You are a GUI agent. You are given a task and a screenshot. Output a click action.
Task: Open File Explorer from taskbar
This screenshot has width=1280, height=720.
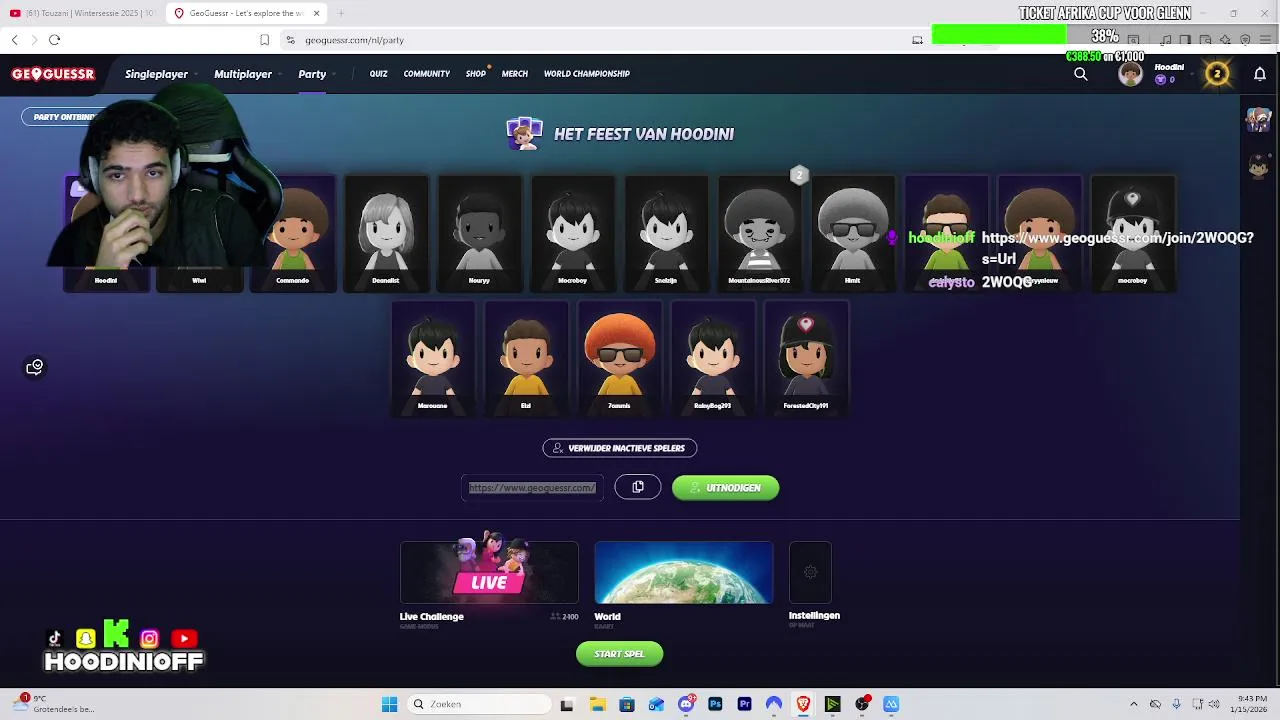pos(597,705)
